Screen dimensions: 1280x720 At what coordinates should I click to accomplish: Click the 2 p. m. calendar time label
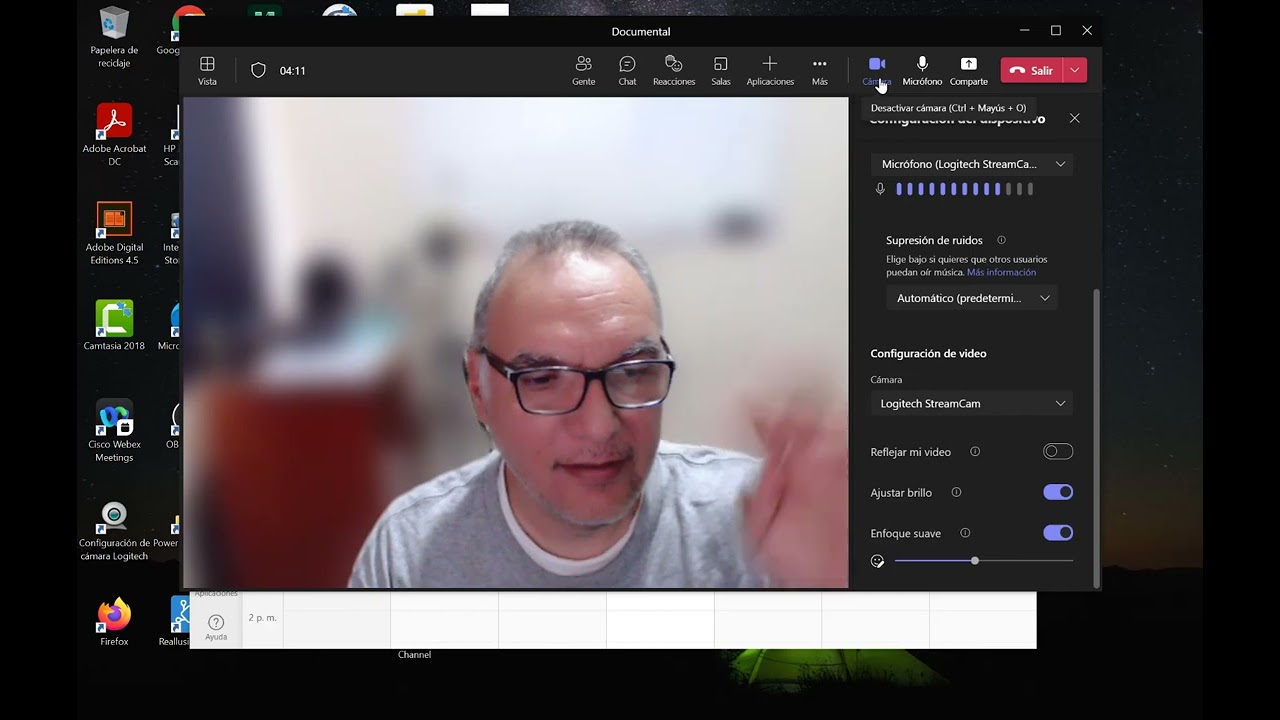(262, 618)
